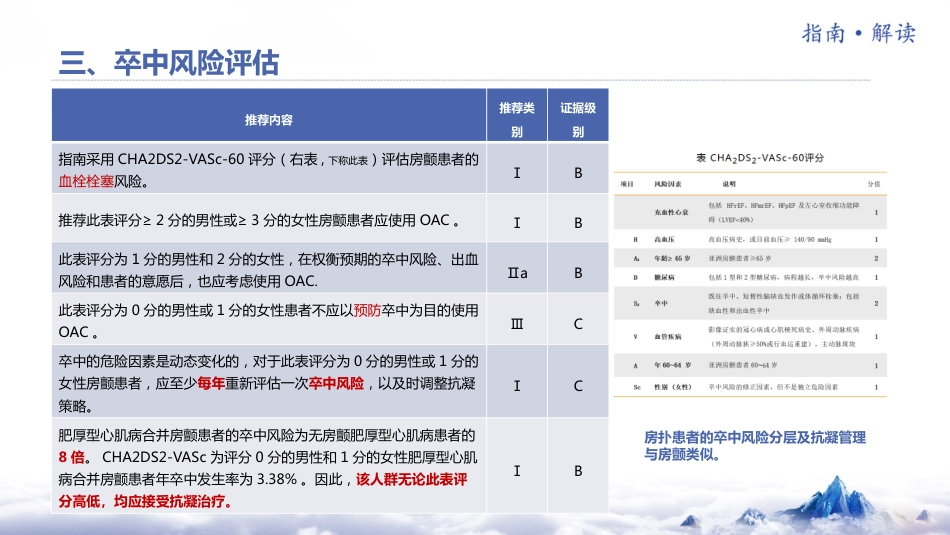The width and height of the screenshot is (950, 535).
Task: Click the '高血压' risk factor
Action: [664, 239]
